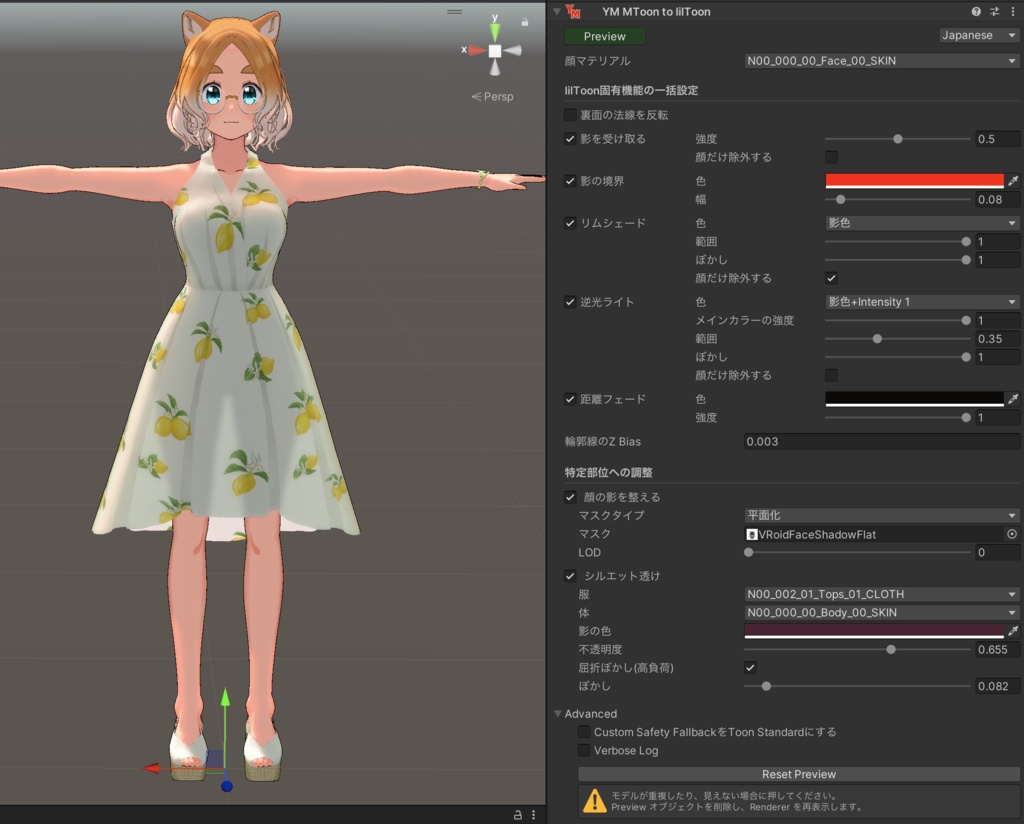Click the bottom lock icon below the scene view
Screen dimensions: 1024x824
click(517, 815)
